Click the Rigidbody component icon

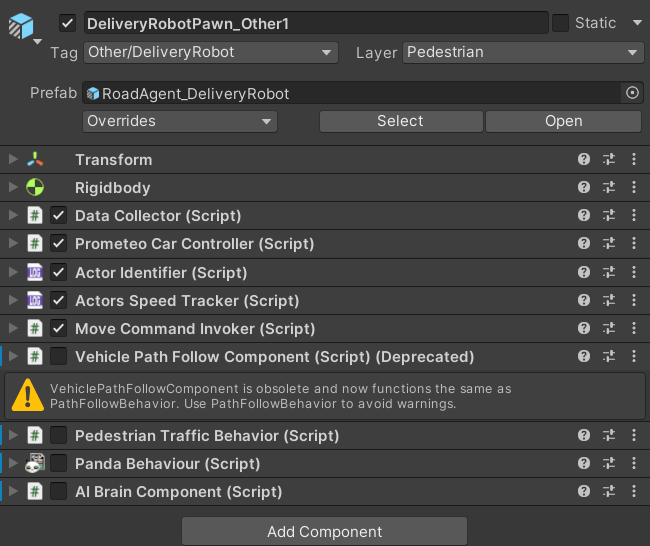35,187
